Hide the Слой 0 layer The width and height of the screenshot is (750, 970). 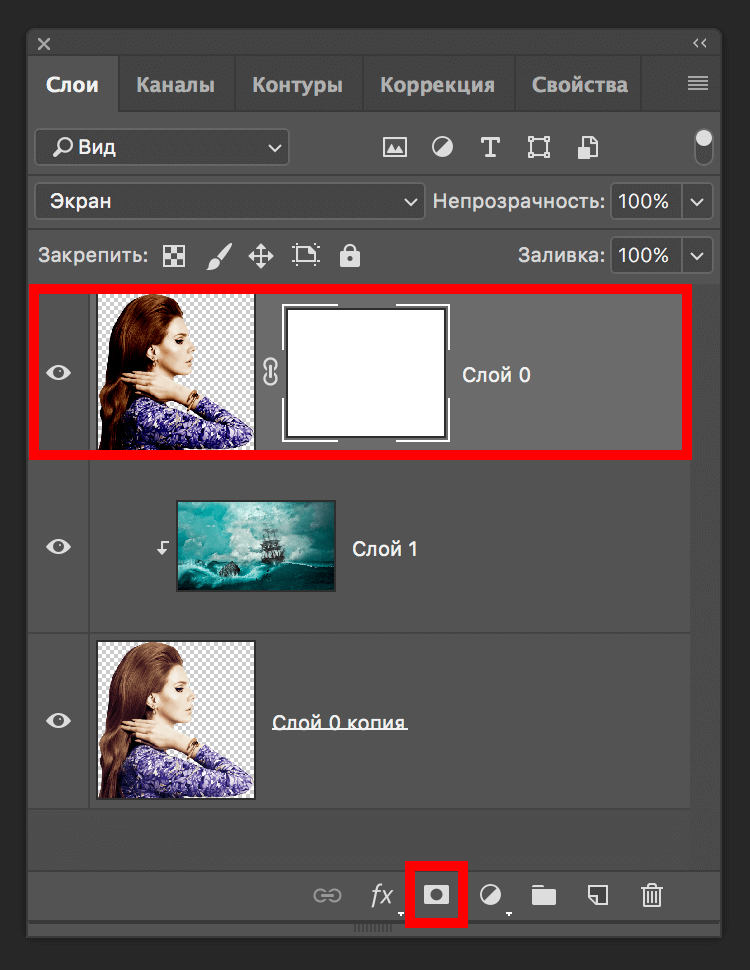[59, 373]
